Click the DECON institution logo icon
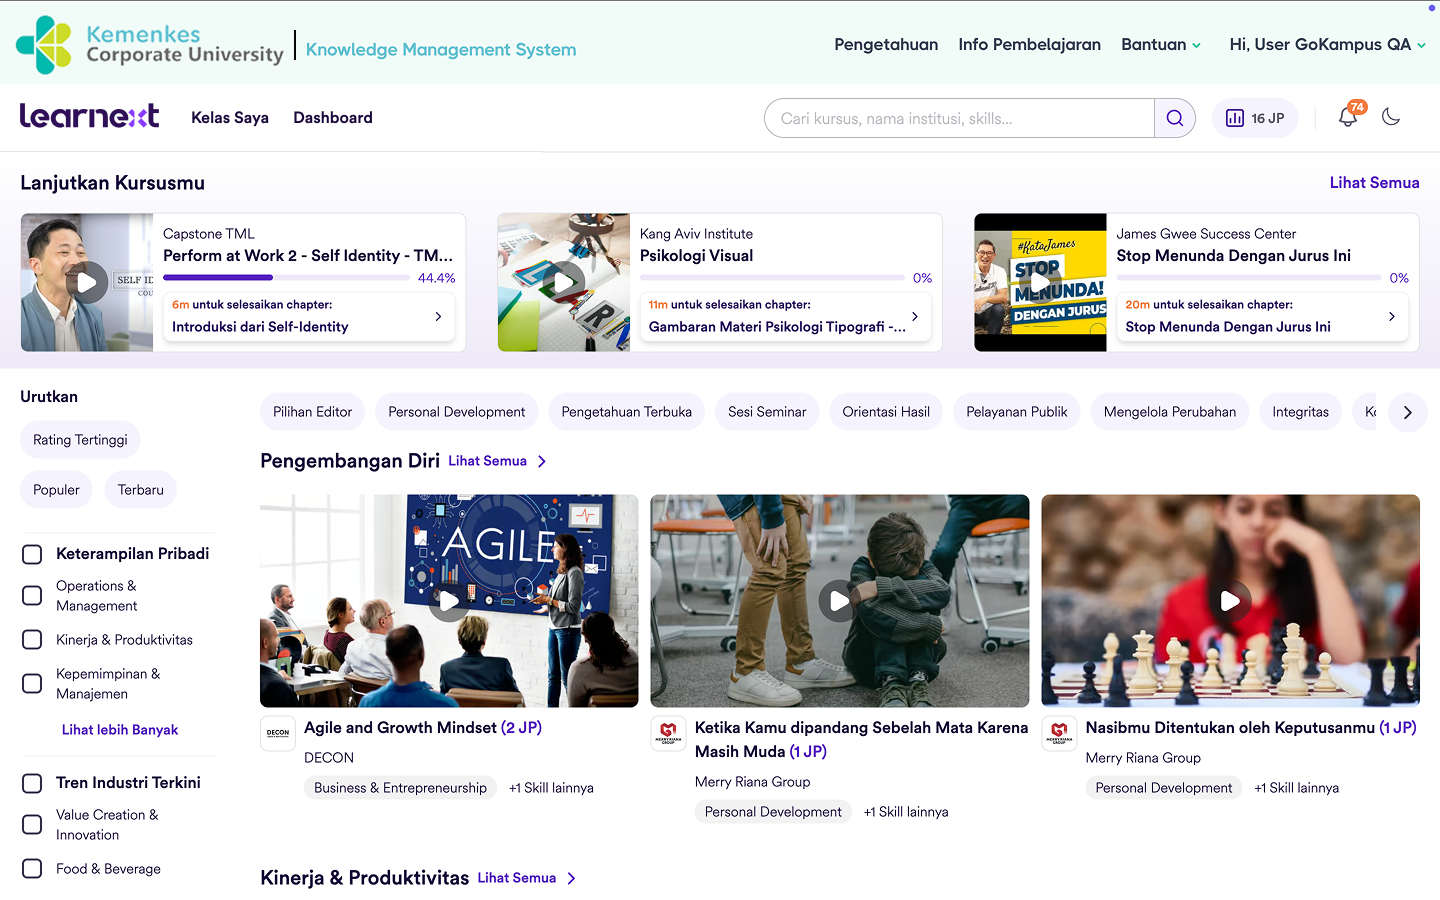 click(278, 733)
